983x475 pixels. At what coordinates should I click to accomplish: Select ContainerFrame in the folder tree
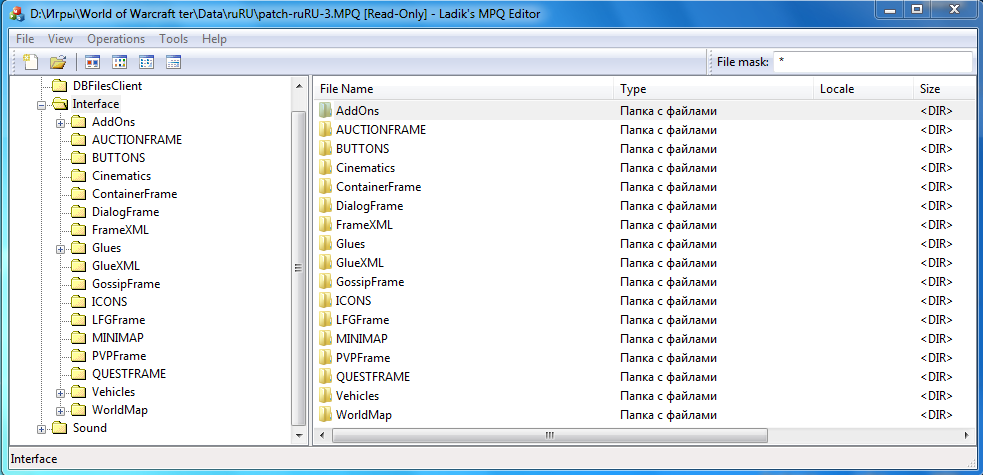[x=135, y=194]
